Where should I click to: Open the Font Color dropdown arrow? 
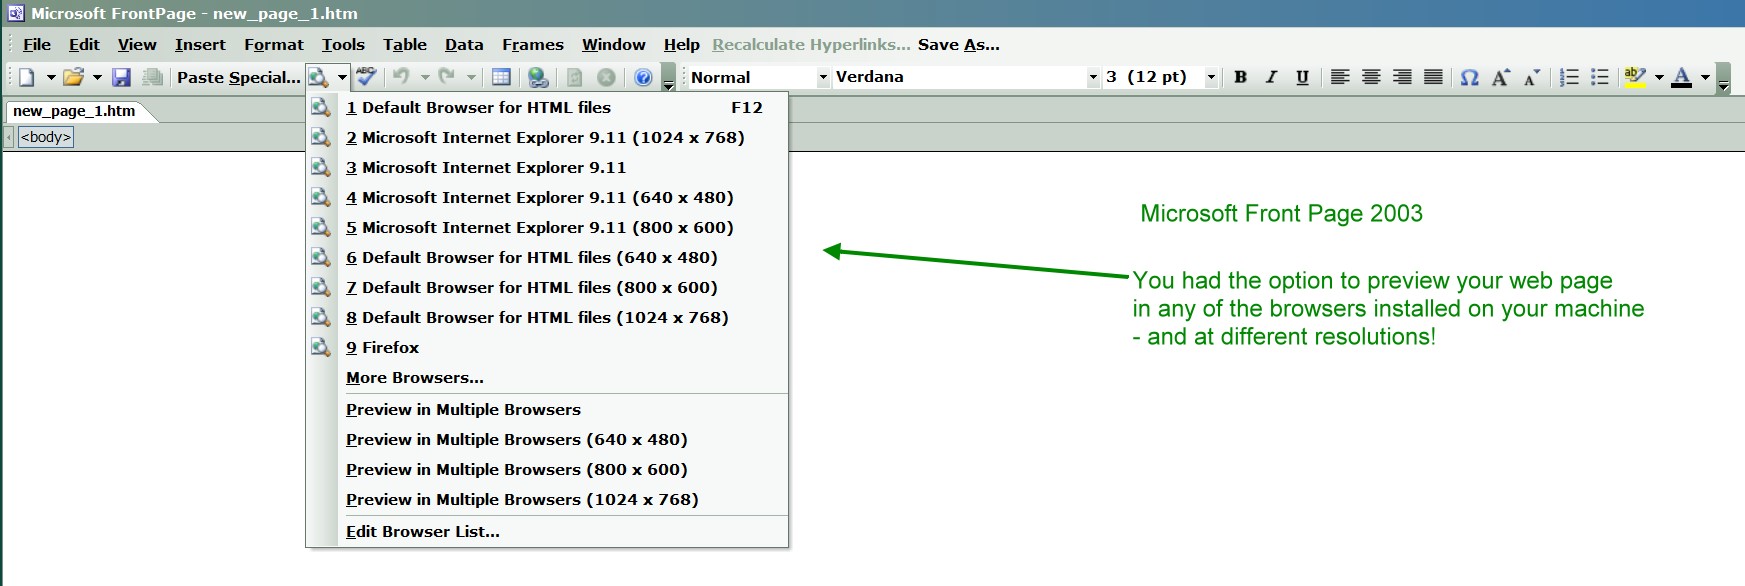(x=1705, y=77)
